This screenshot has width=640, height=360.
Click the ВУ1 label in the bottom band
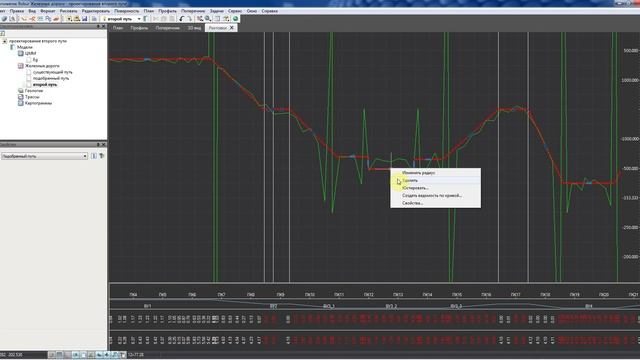point(147,306)
